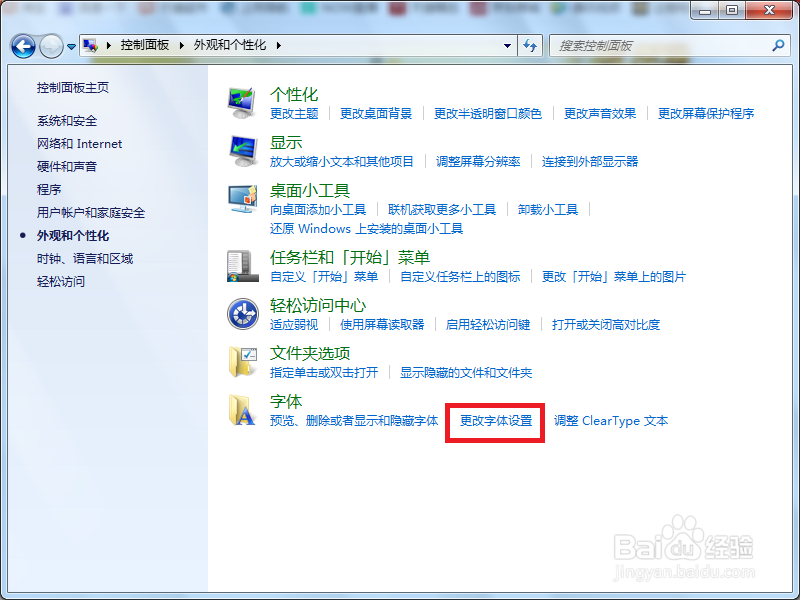Click 调整 ClearType 文本 link
The width and height of the screenshot is (800, 600).
pyautogui.click(x=611, y=421)
